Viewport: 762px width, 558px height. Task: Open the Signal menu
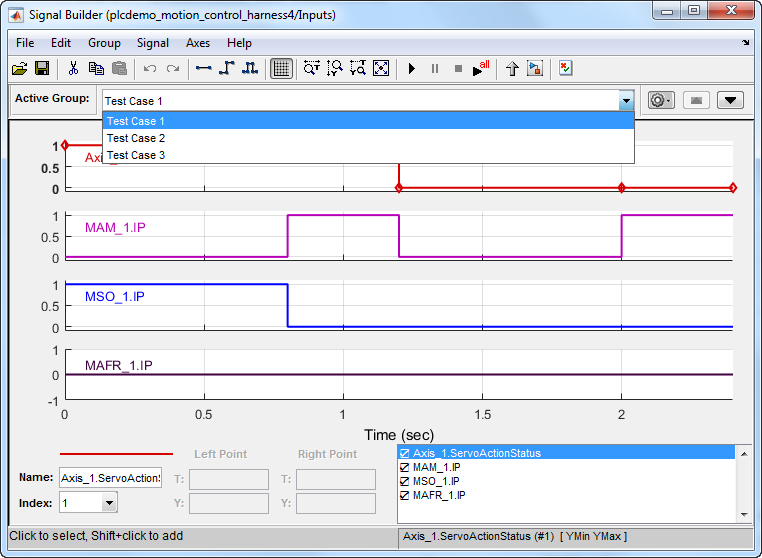153,43
